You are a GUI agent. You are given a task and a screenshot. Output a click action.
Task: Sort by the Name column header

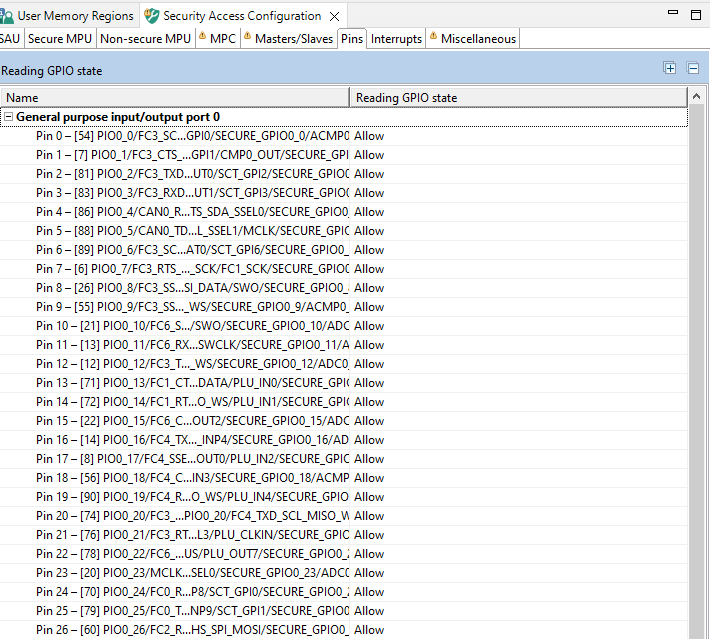(175, 97)
